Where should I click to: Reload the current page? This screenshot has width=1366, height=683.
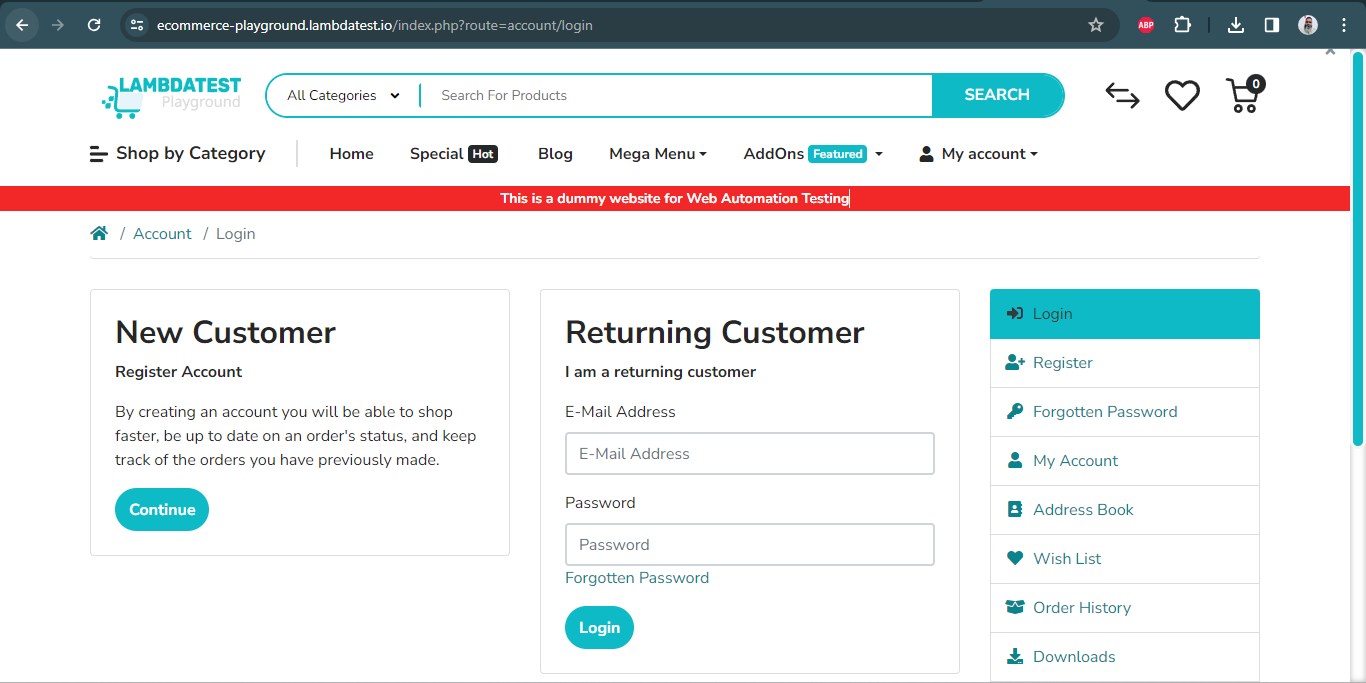click(x=94, y=25)
